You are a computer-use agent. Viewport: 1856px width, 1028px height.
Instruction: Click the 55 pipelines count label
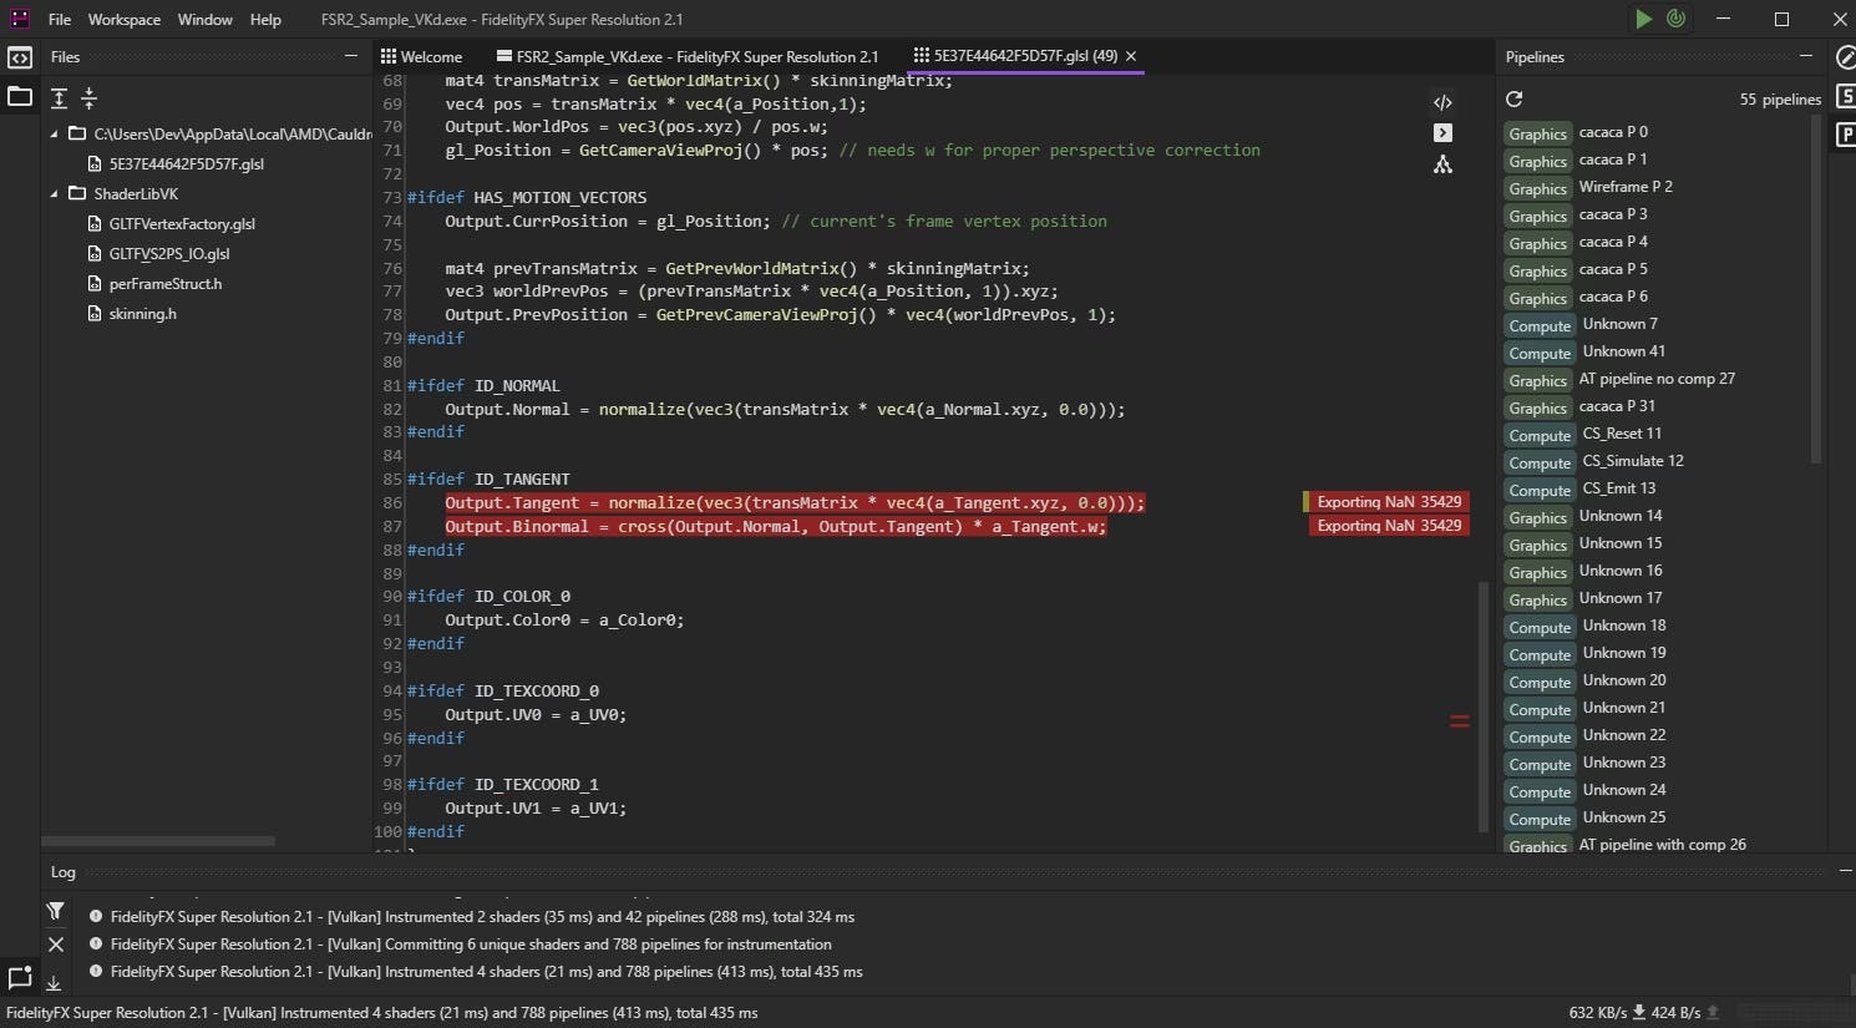1780,99
